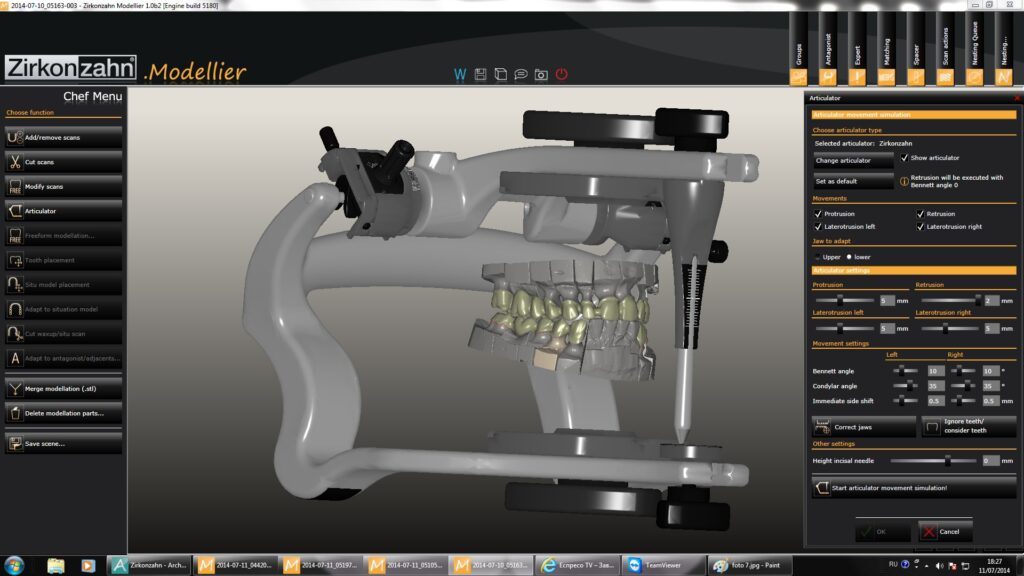Image resolution: width=1024 pixels, height=576 pixels.
Task: Click the Delete modellation parts trash icon
Action: tap(15, 413)
